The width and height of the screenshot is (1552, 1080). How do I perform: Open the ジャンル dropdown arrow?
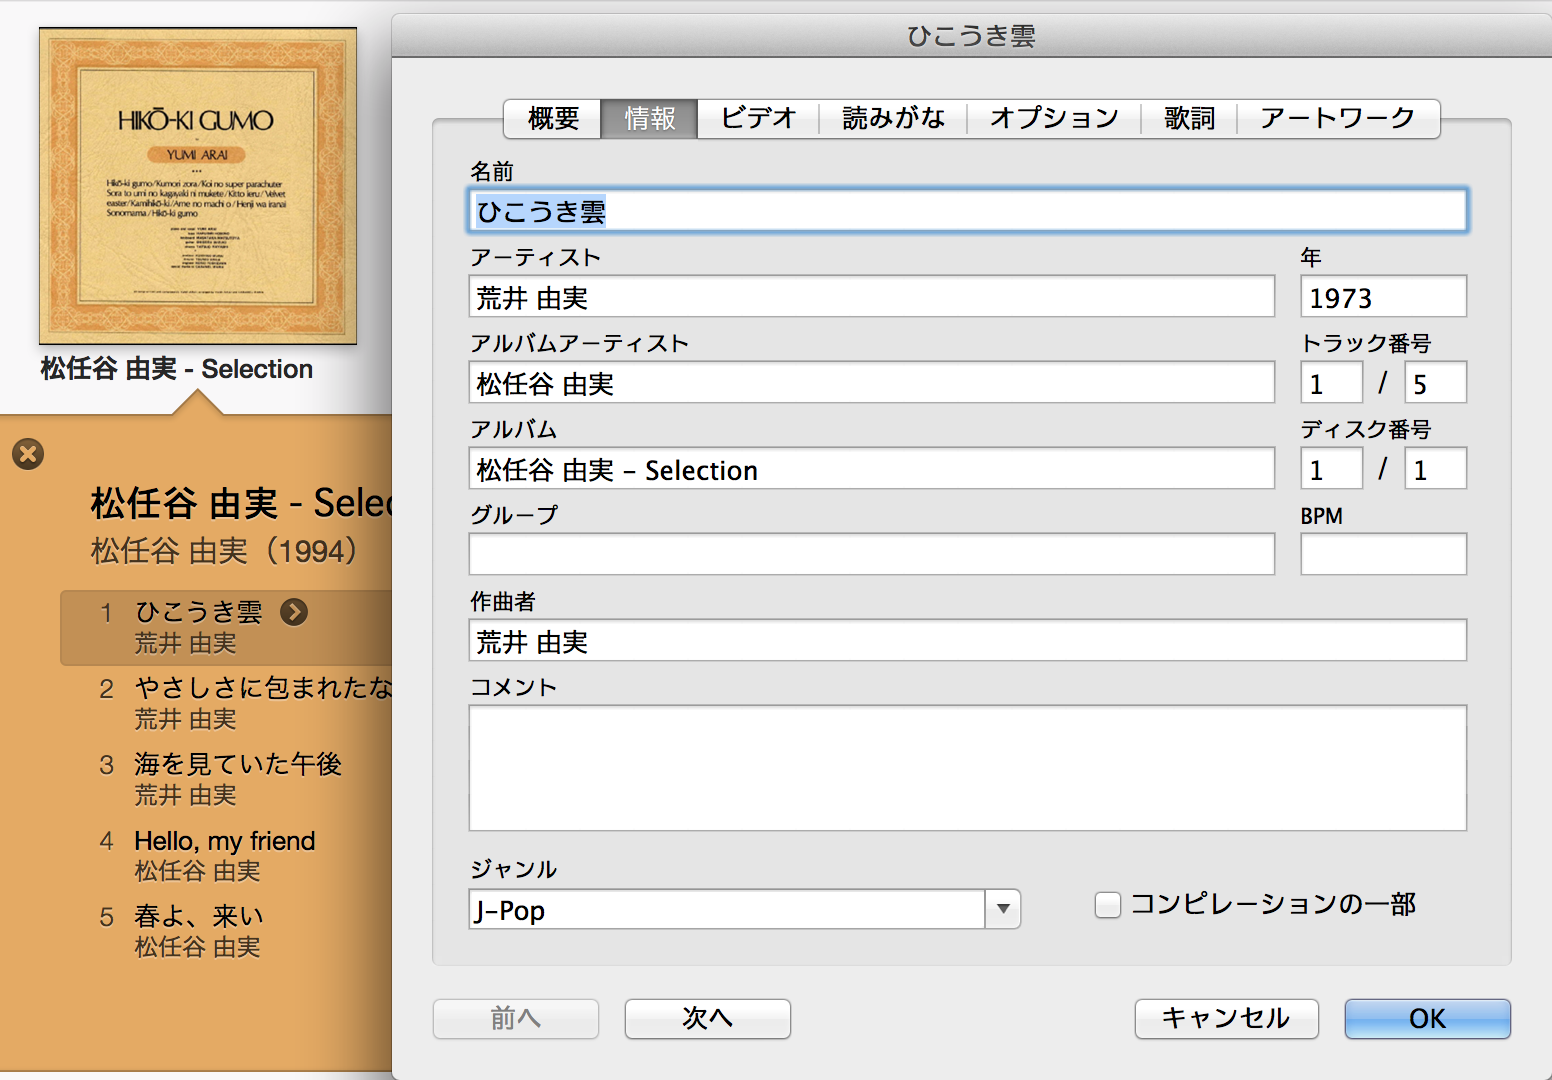1002,910
